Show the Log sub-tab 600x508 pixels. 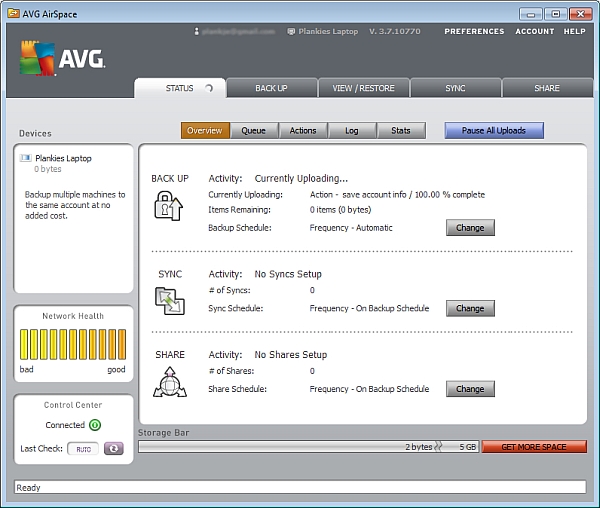coord(352,130)
